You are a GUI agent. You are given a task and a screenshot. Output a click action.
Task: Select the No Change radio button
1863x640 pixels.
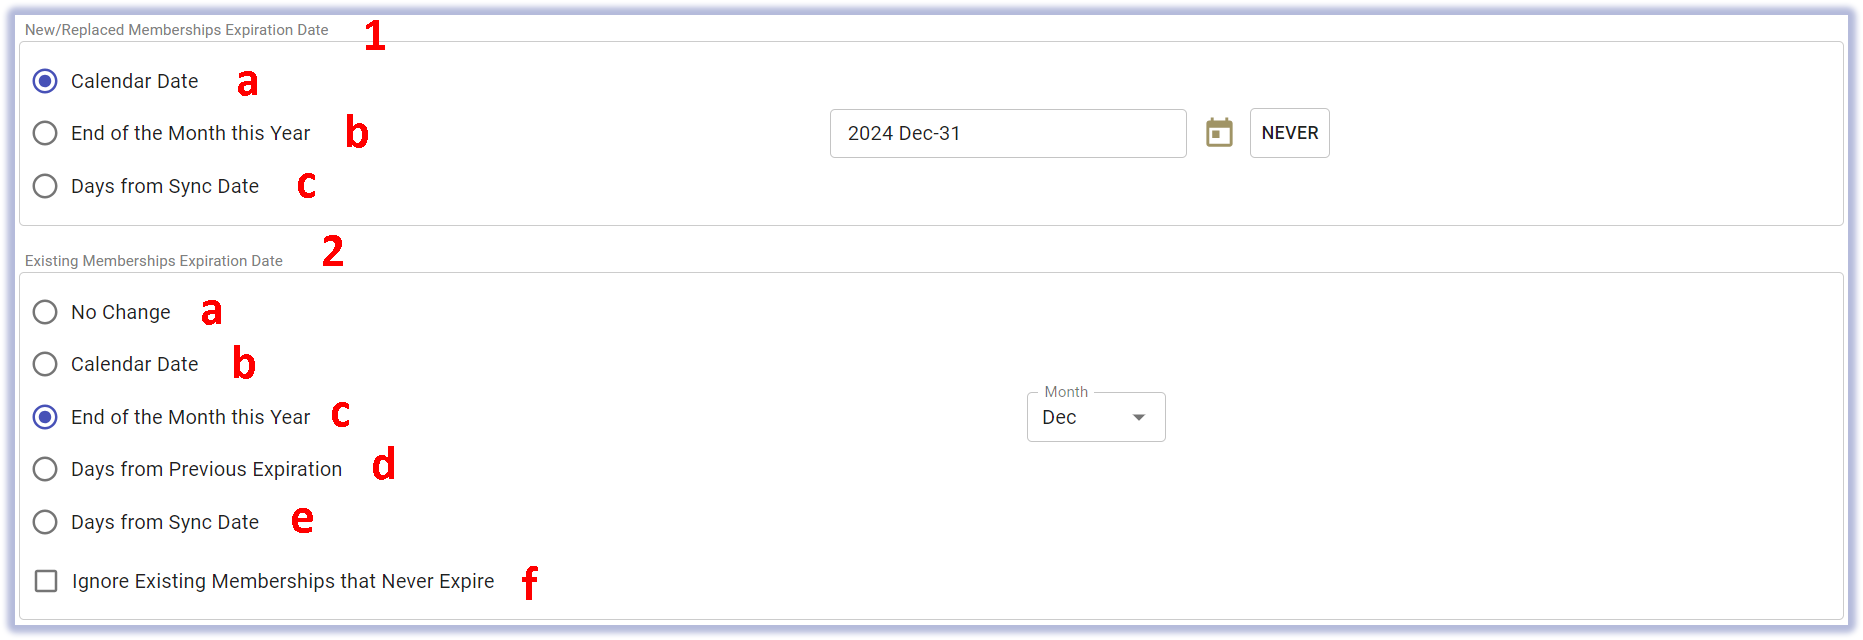coord(45,312)
